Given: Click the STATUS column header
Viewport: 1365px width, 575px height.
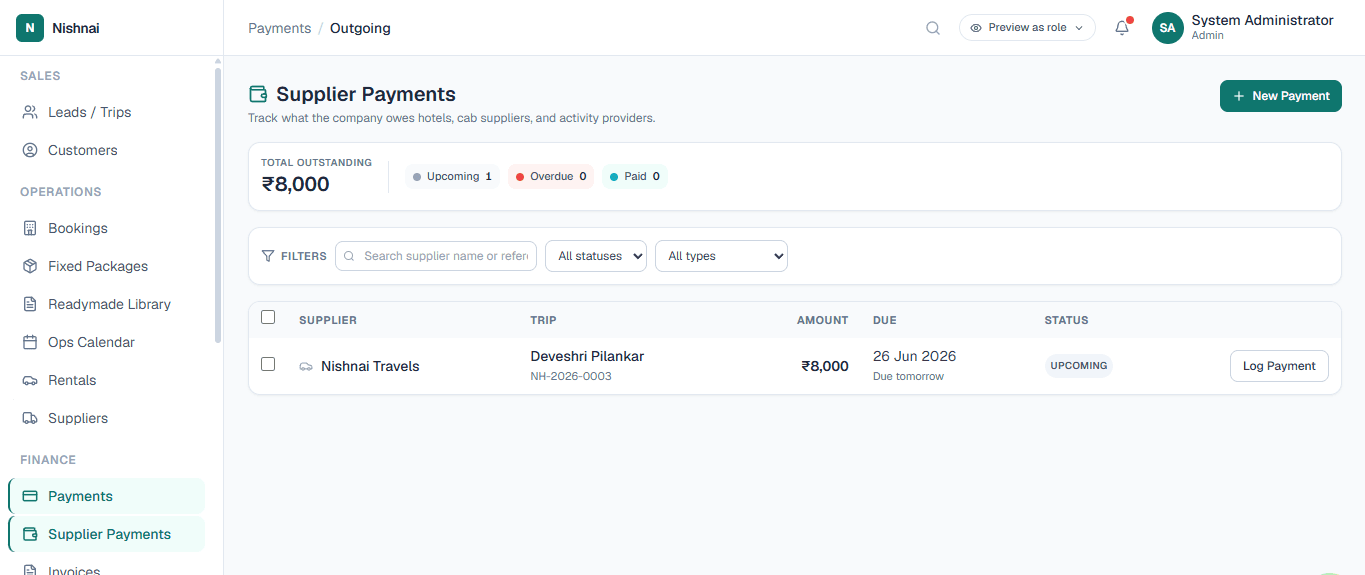Looking at the screenshot, I should pyautogui.click(x=1066, y=320).
